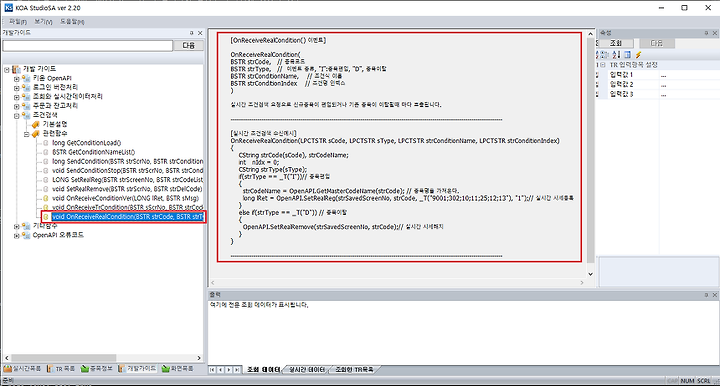Expand the 조회와 실시간데이터처리 node
The image size is (720, 386).
click(x=17, y=97)
